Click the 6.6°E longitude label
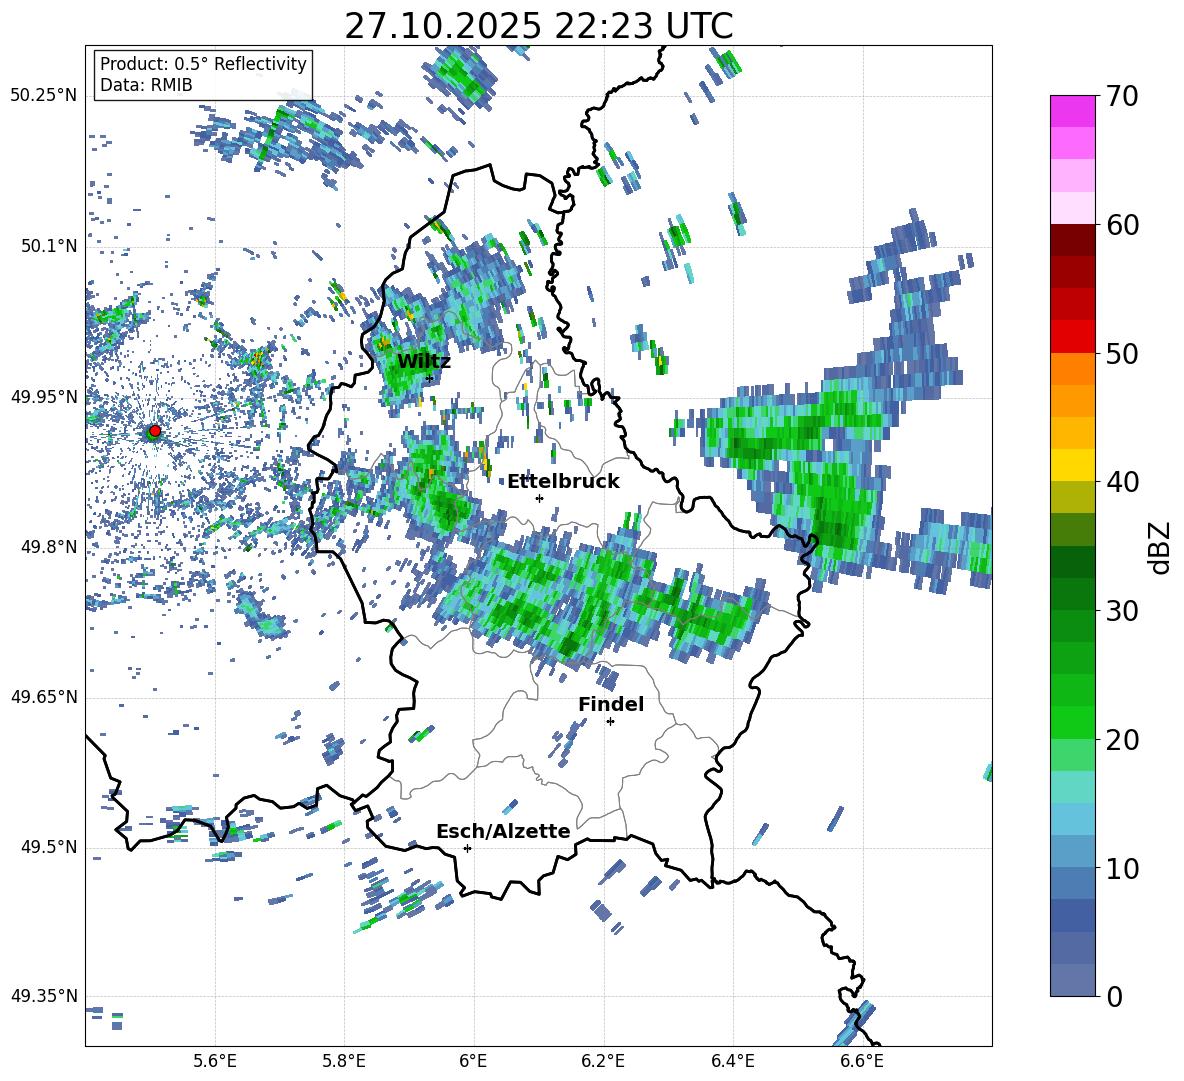 862,1061
